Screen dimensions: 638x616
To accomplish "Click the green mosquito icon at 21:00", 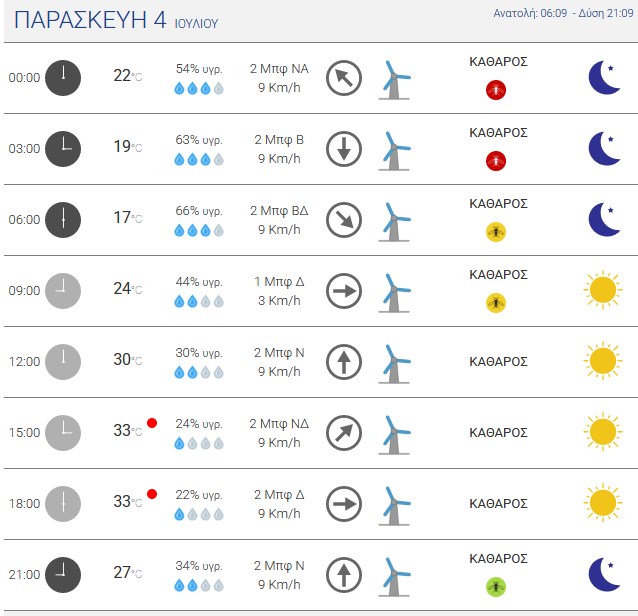I will point(496,587).
